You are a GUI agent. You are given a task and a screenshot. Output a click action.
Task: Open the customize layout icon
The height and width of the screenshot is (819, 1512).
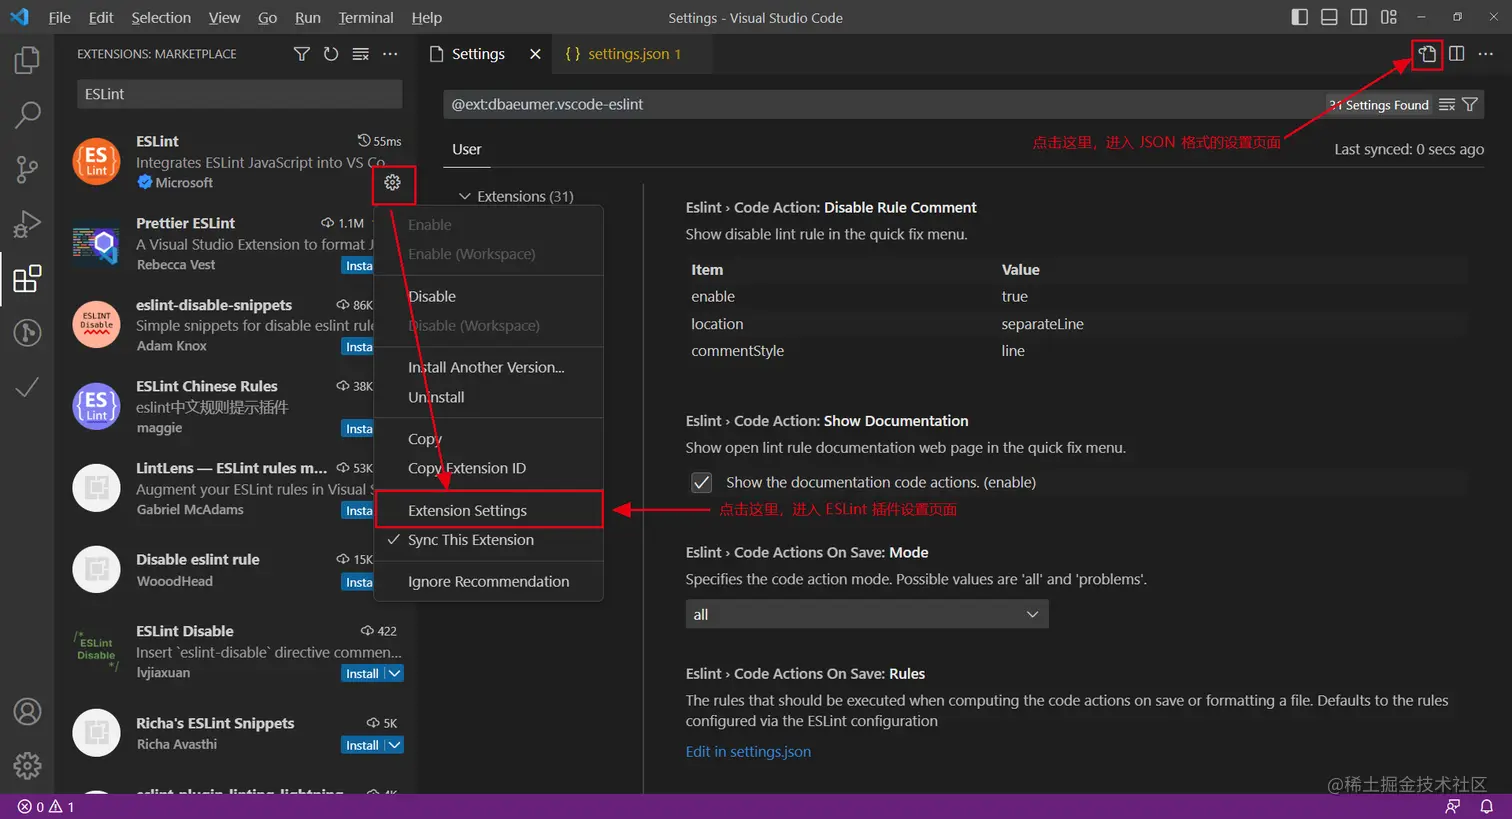1389,17
